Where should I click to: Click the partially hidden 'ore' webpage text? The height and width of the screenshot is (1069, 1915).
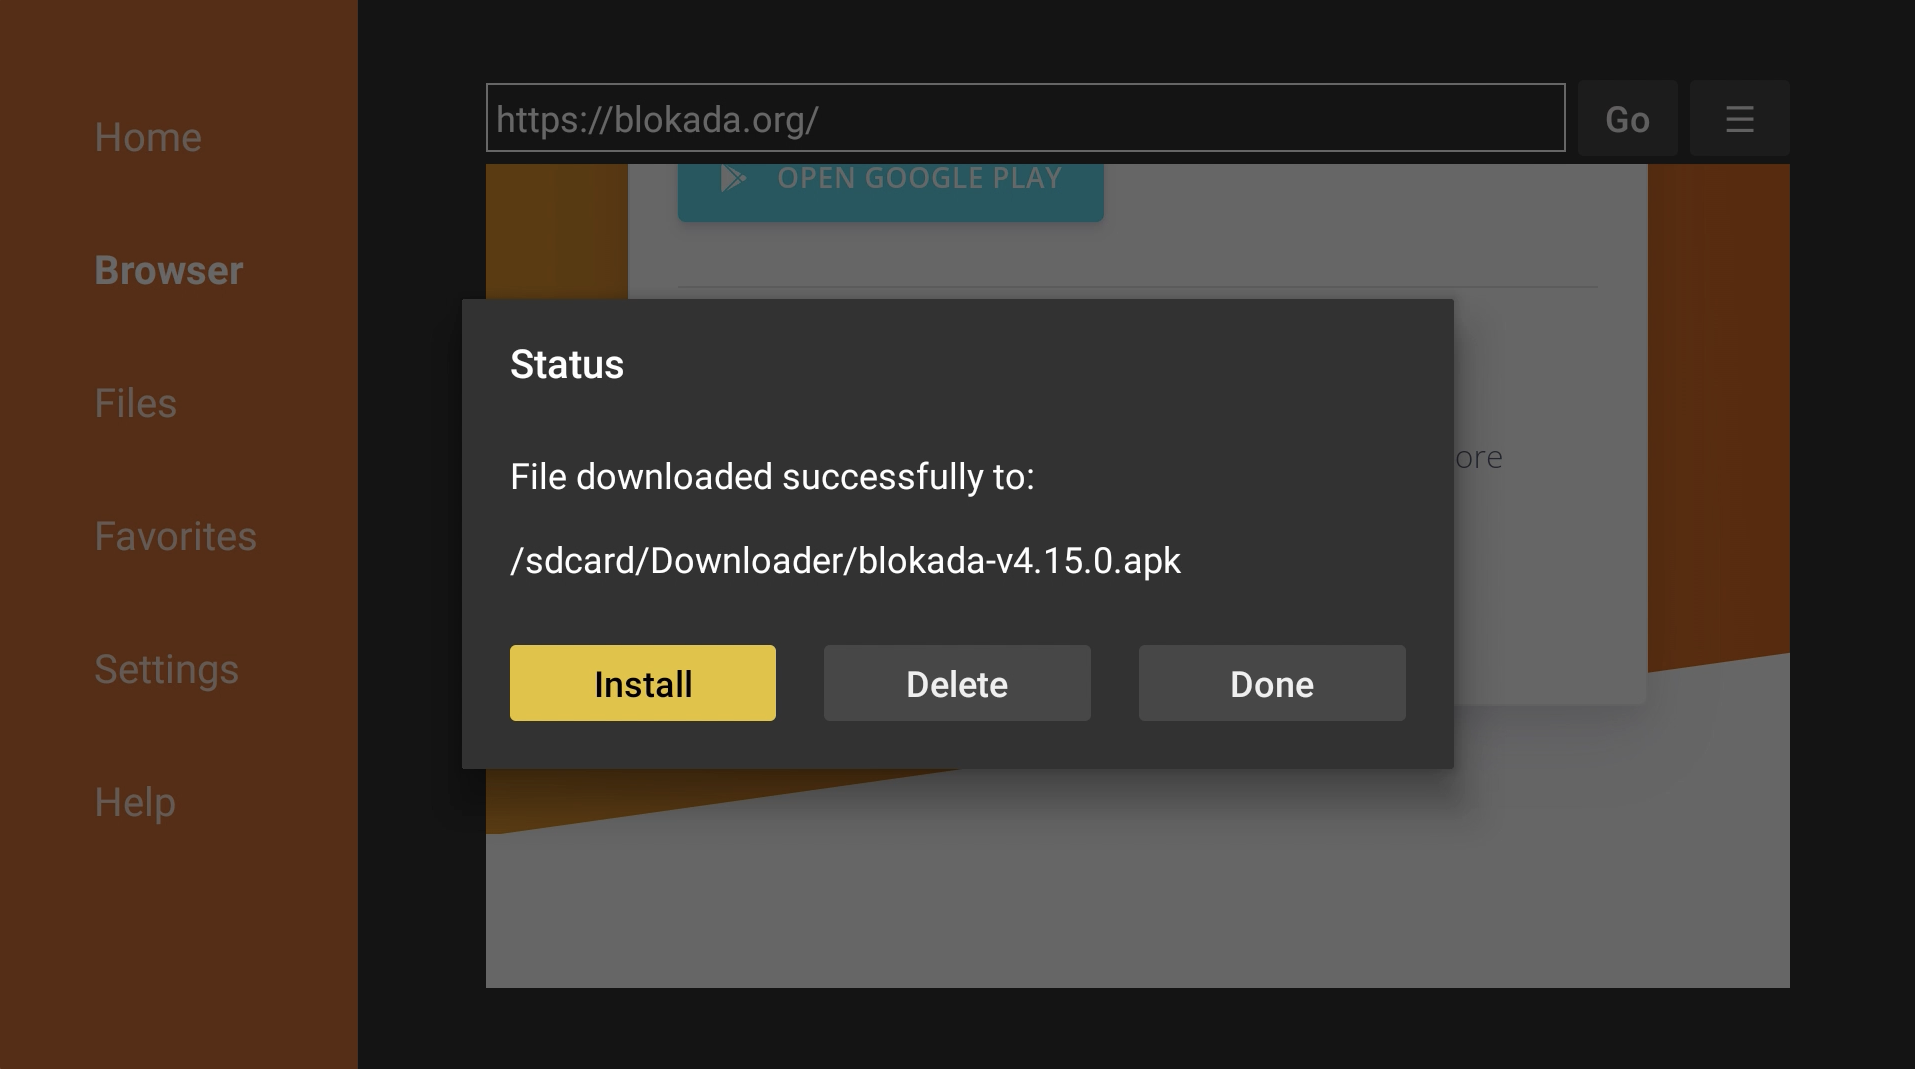coord(1479,458)
